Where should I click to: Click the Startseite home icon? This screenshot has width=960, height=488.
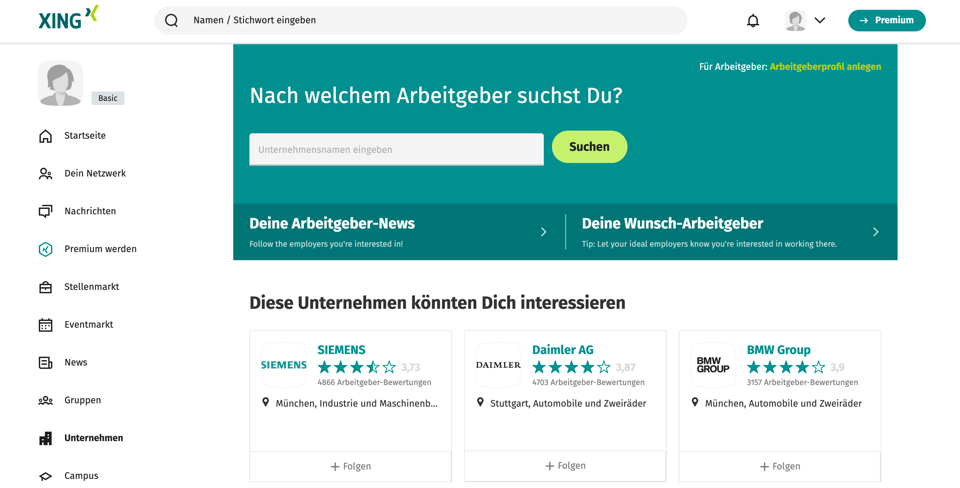click(x=45, y=136)
